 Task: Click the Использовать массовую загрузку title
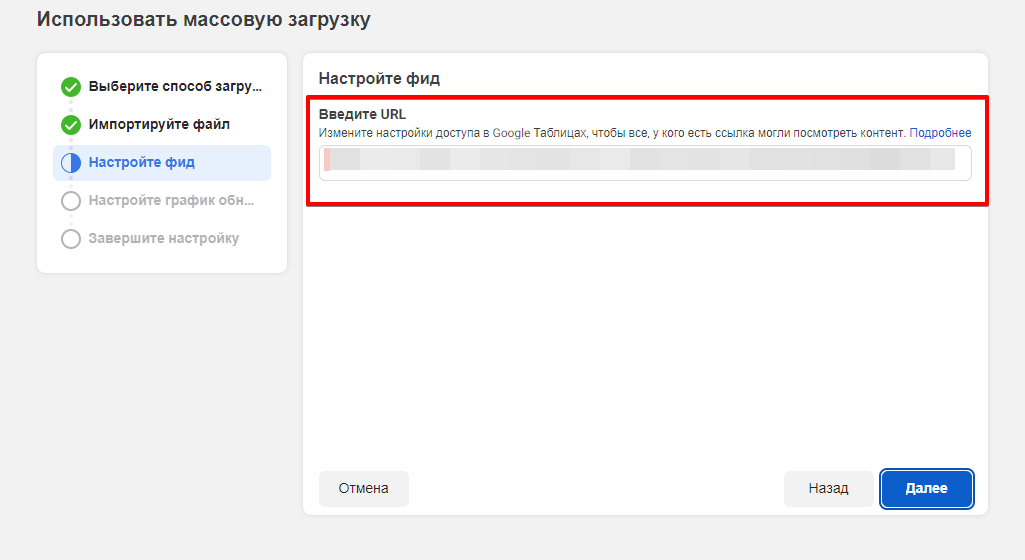tap(203, 19)
